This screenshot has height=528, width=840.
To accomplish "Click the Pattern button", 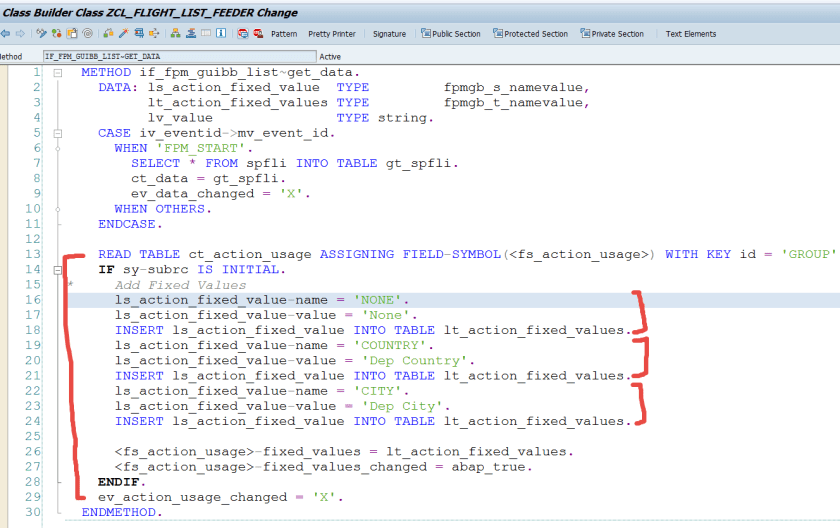I will (284, 34).
